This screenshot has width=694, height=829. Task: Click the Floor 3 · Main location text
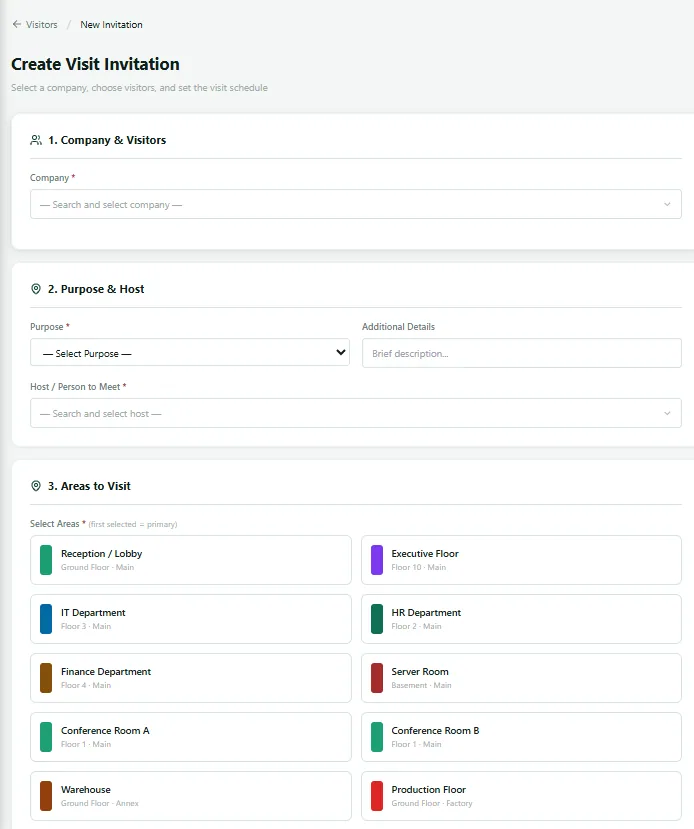(86, 626)
